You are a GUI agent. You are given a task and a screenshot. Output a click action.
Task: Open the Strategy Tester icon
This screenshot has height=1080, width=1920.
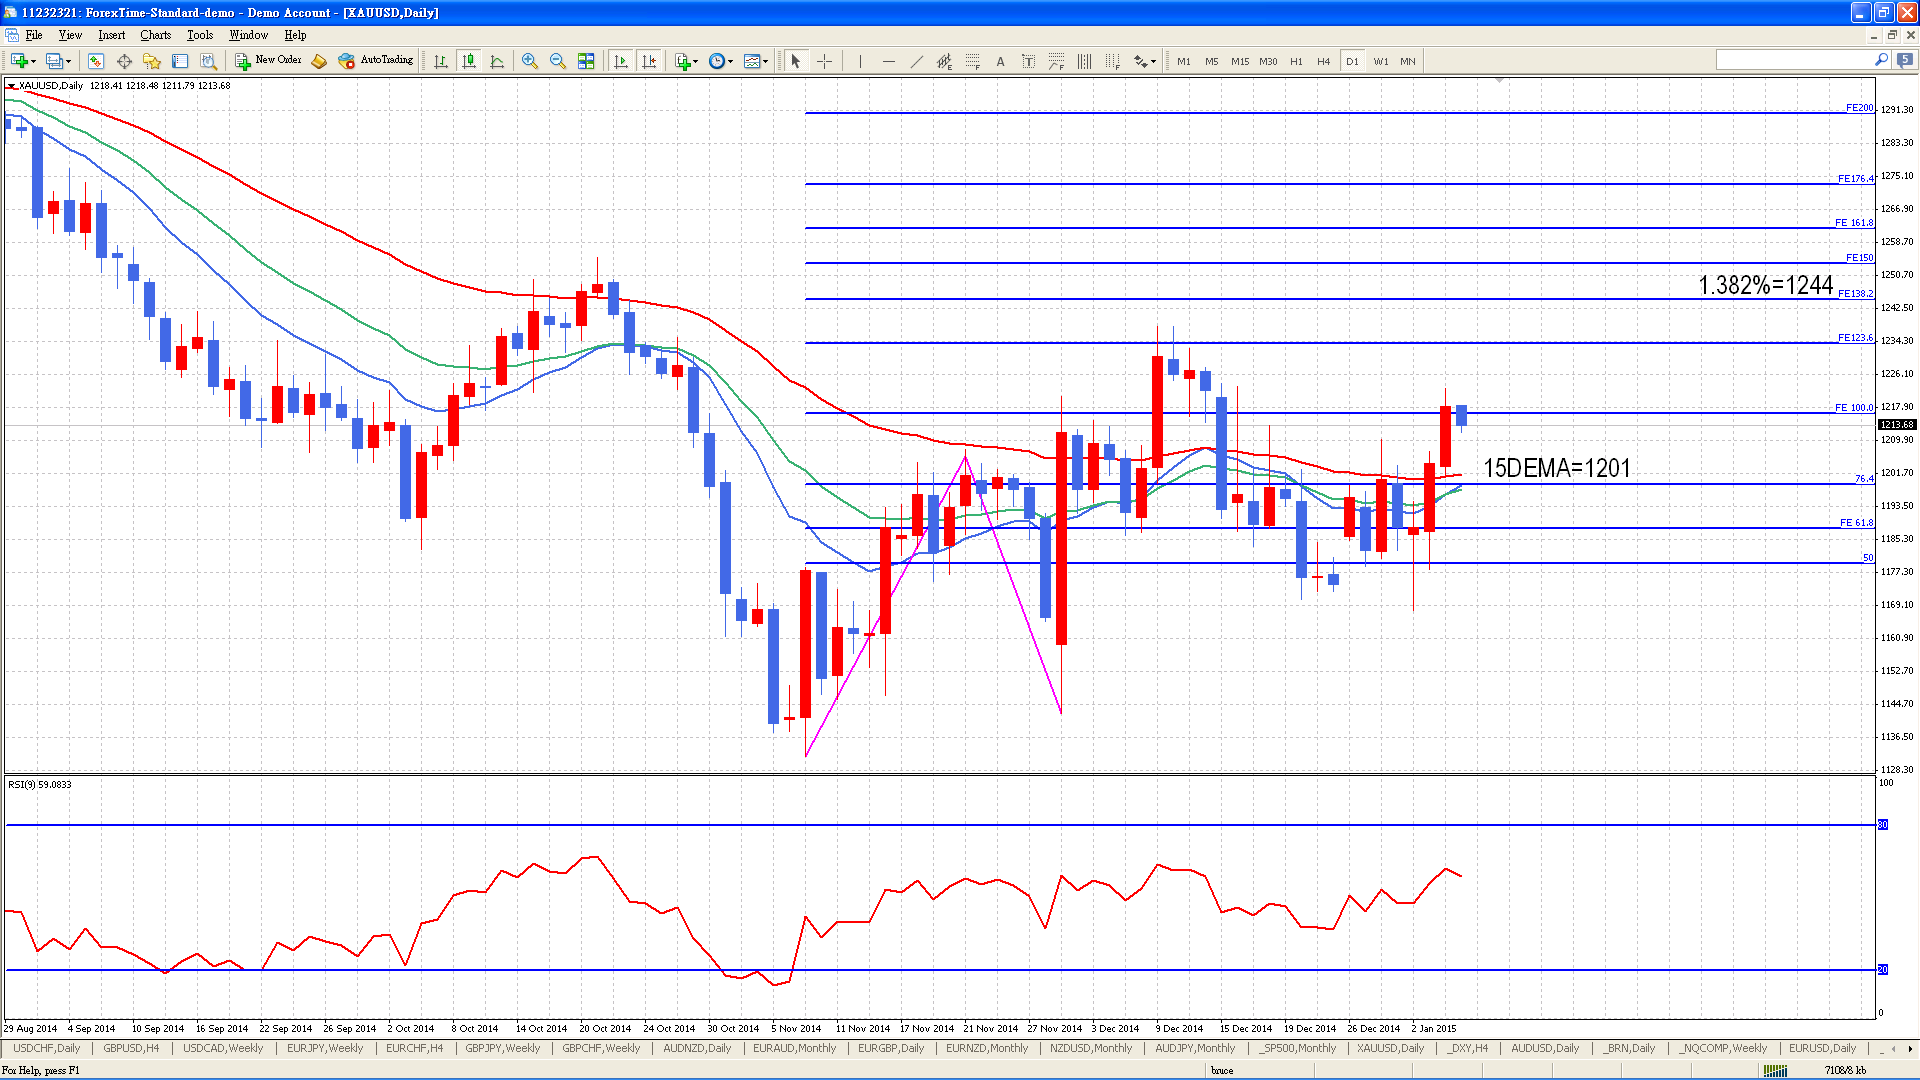coord(208,61)
